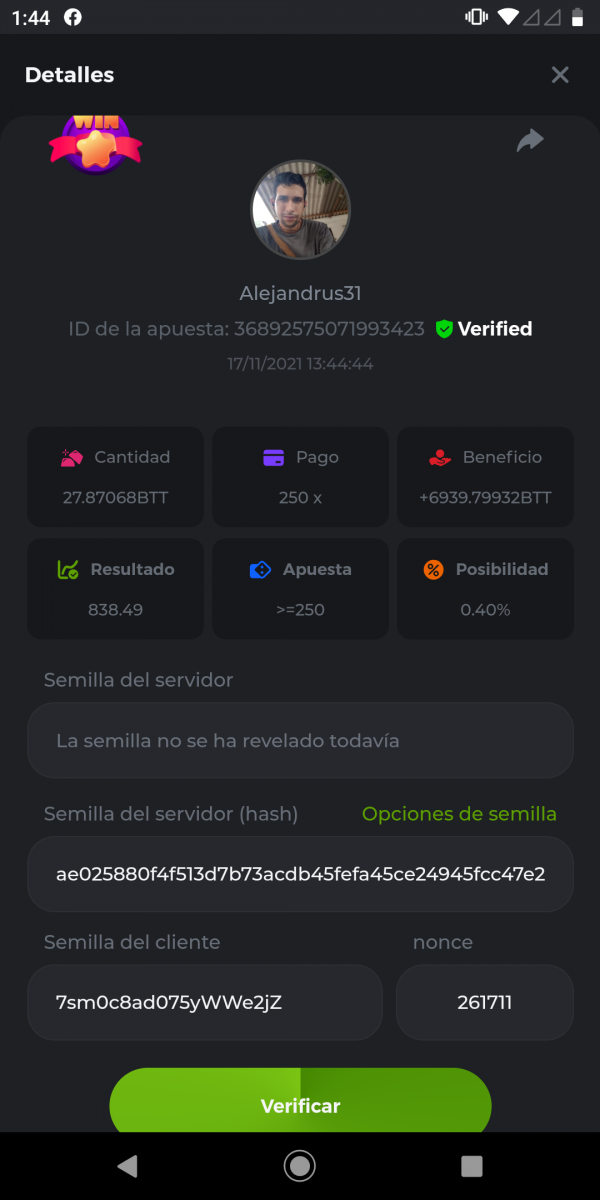Tap the Semilla del cliente field
Screen dimensions: 600x1200
tap(205, 1002)
